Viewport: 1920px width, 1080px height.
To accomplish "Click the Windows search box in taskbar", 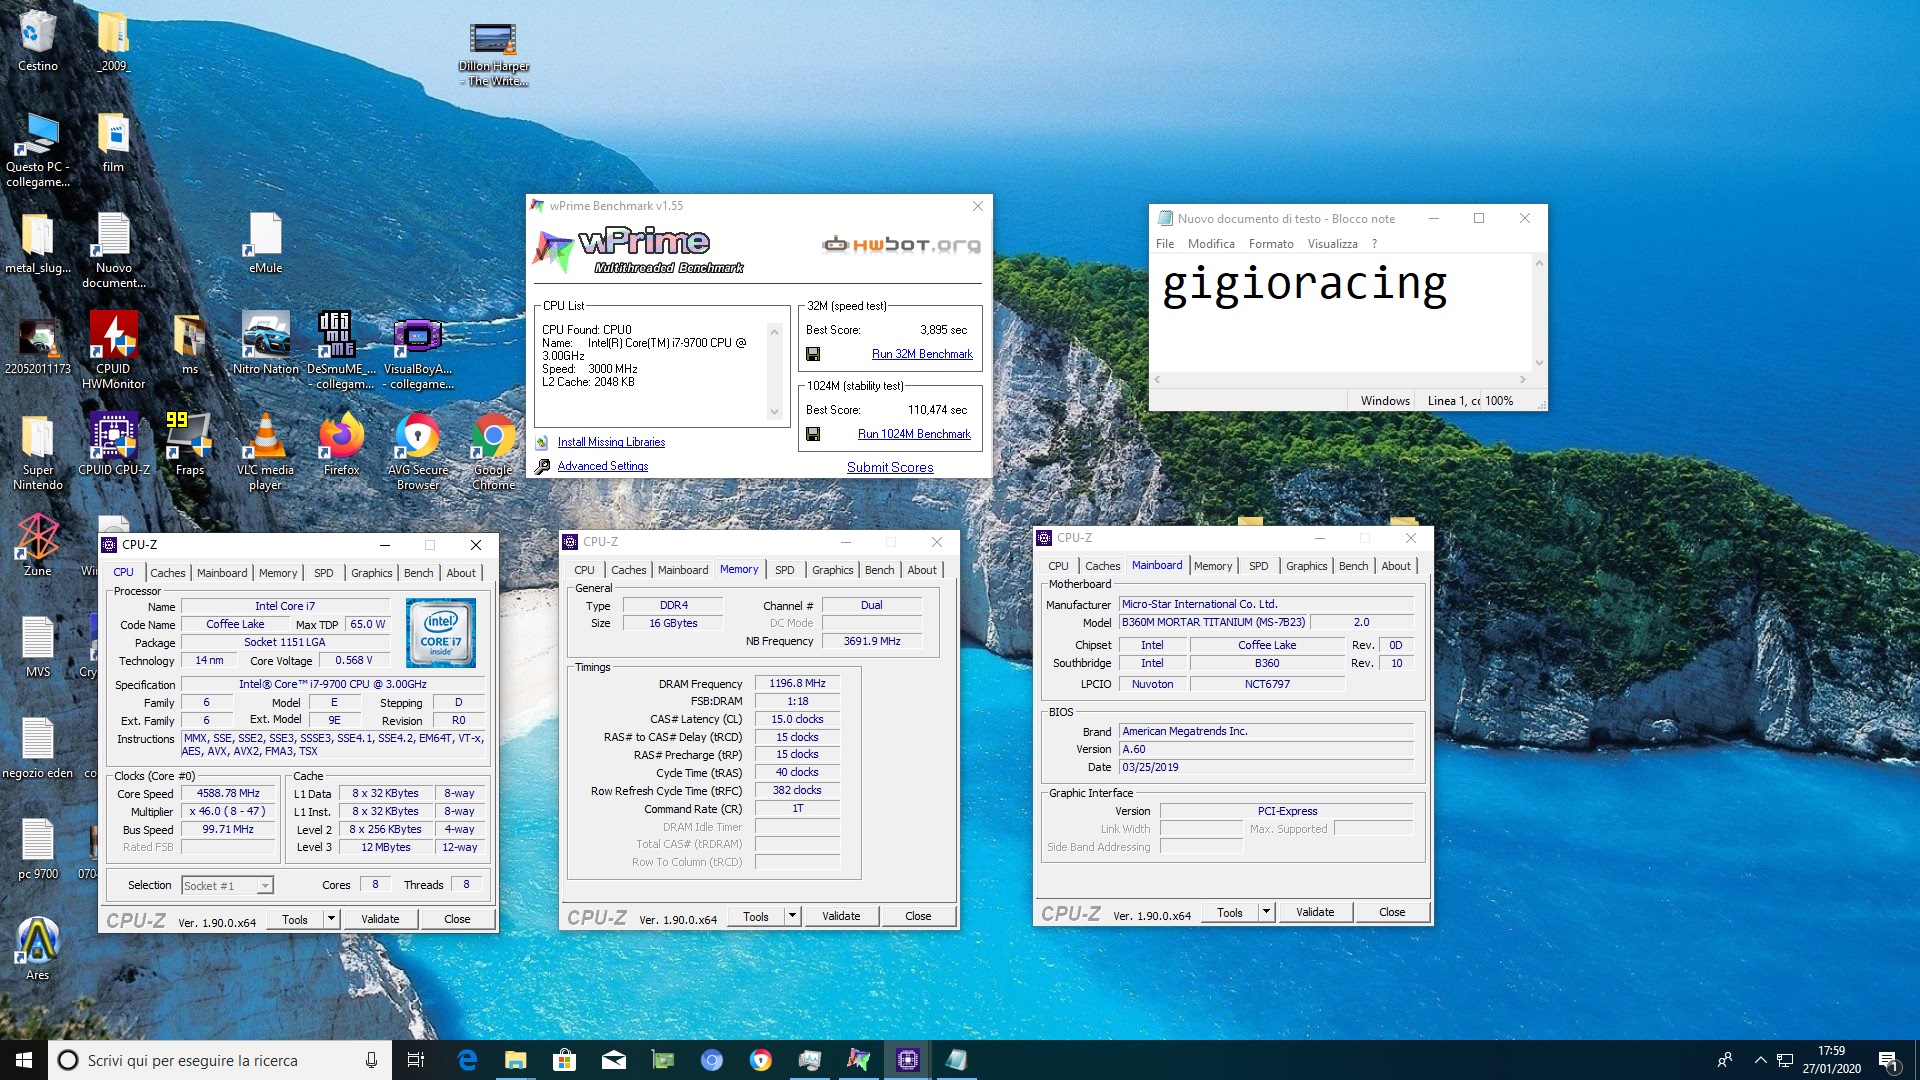I will click(x=218, y=1060).
